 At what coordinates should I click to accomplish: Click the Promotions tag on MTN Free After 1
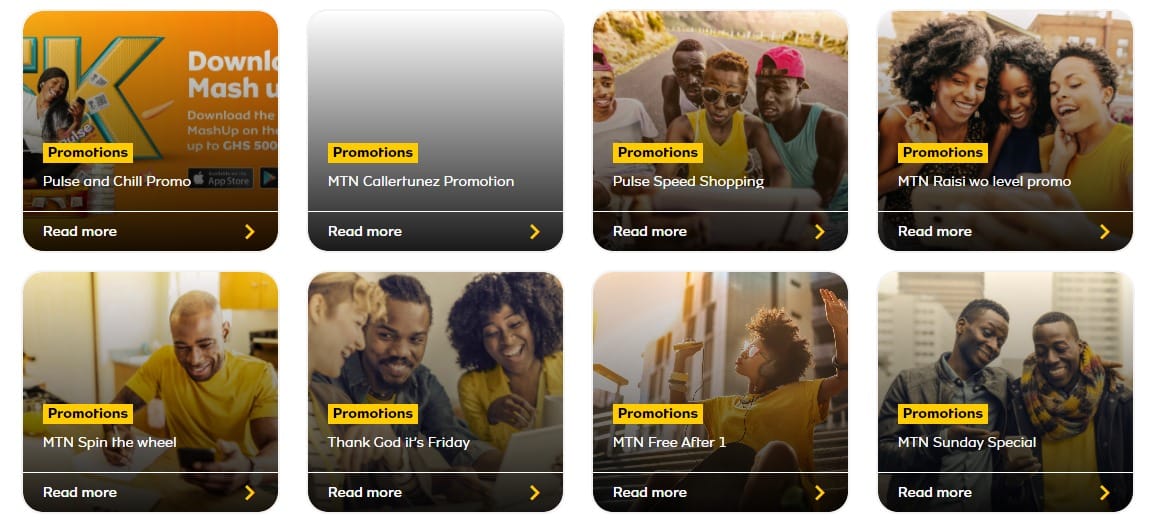point(657,413)
